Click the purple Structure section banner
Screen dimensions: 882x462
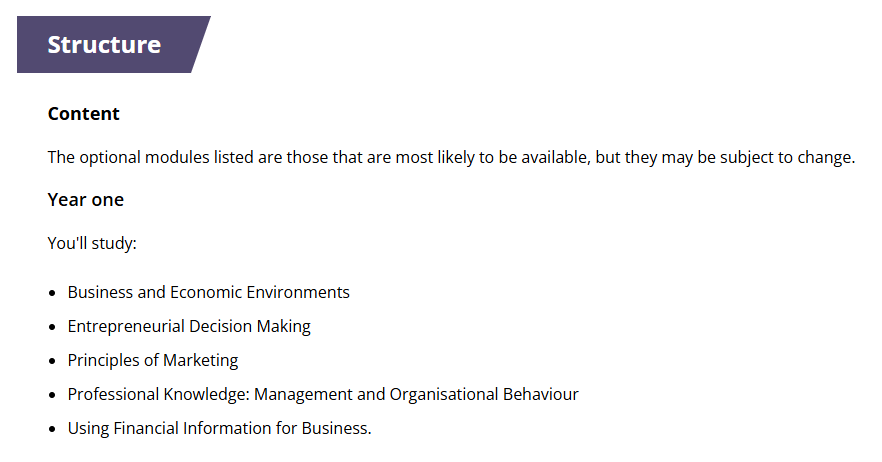(104, 45)
